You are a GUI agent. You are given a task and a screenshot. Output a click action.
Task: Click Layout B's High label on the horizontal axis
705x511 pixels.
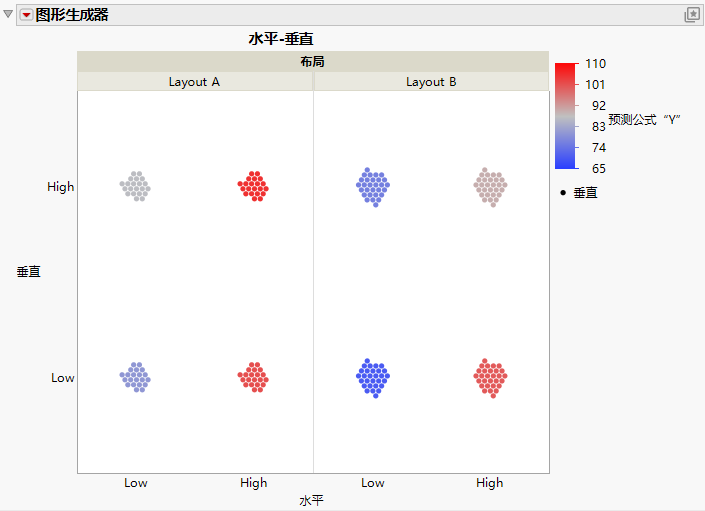(x=490, y=483)
